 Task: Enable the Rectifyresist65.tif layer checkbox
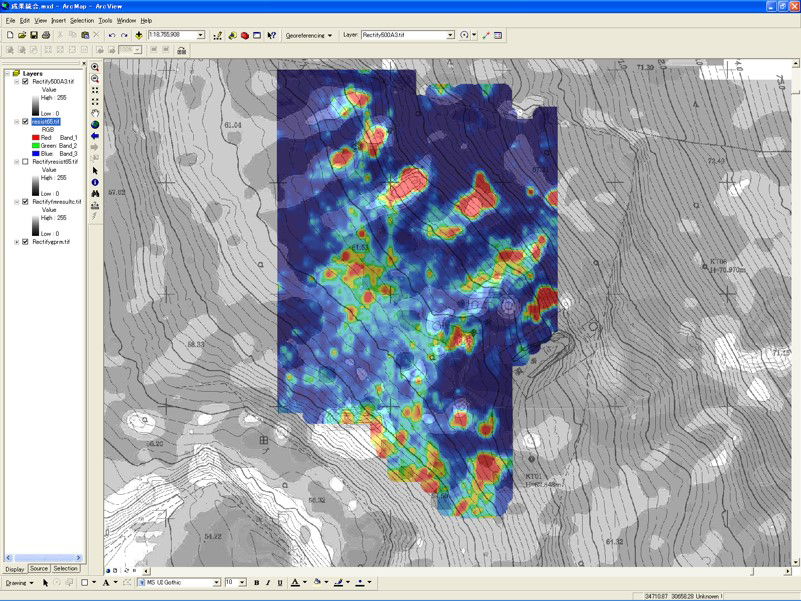tap(26, 162)
